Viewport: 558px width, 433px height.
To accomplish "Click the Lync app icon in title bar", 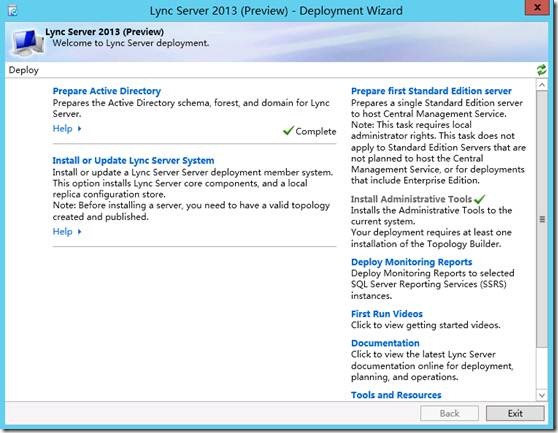I will click(12, 11).
